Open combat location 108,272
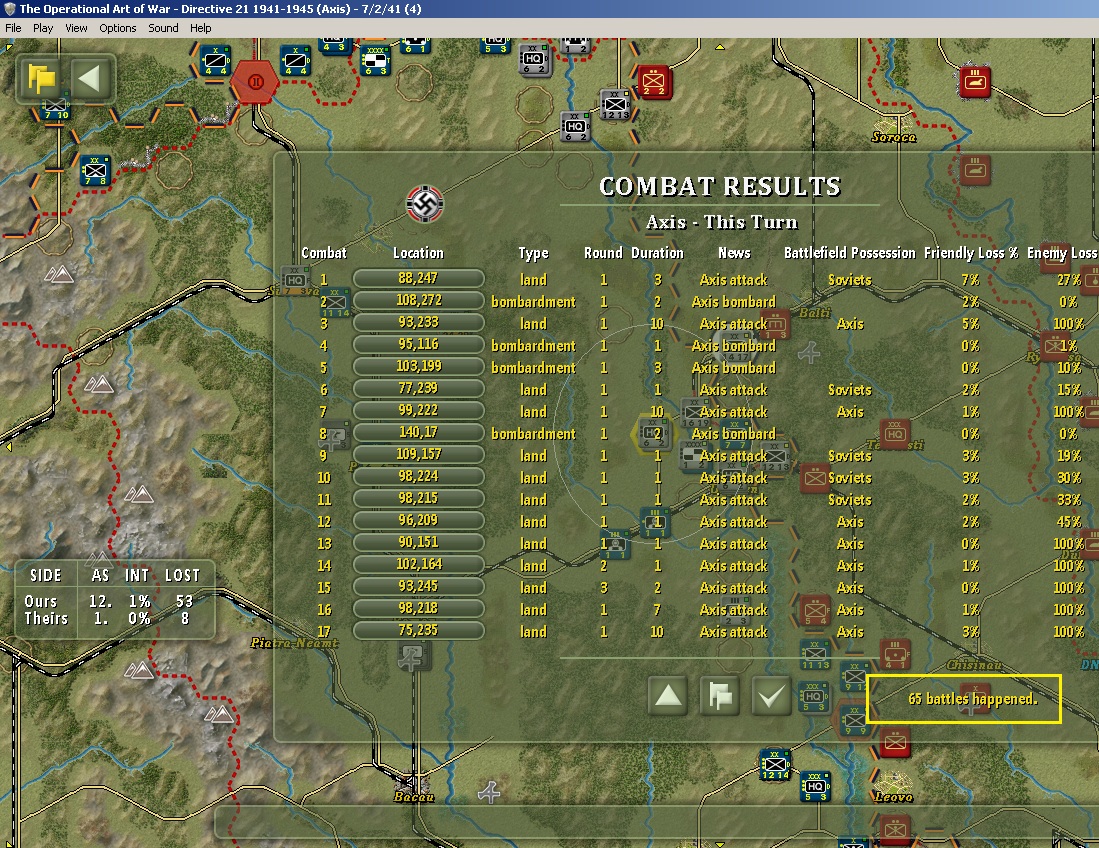The height and width of the screenshot is (848, 1099). 418,301
